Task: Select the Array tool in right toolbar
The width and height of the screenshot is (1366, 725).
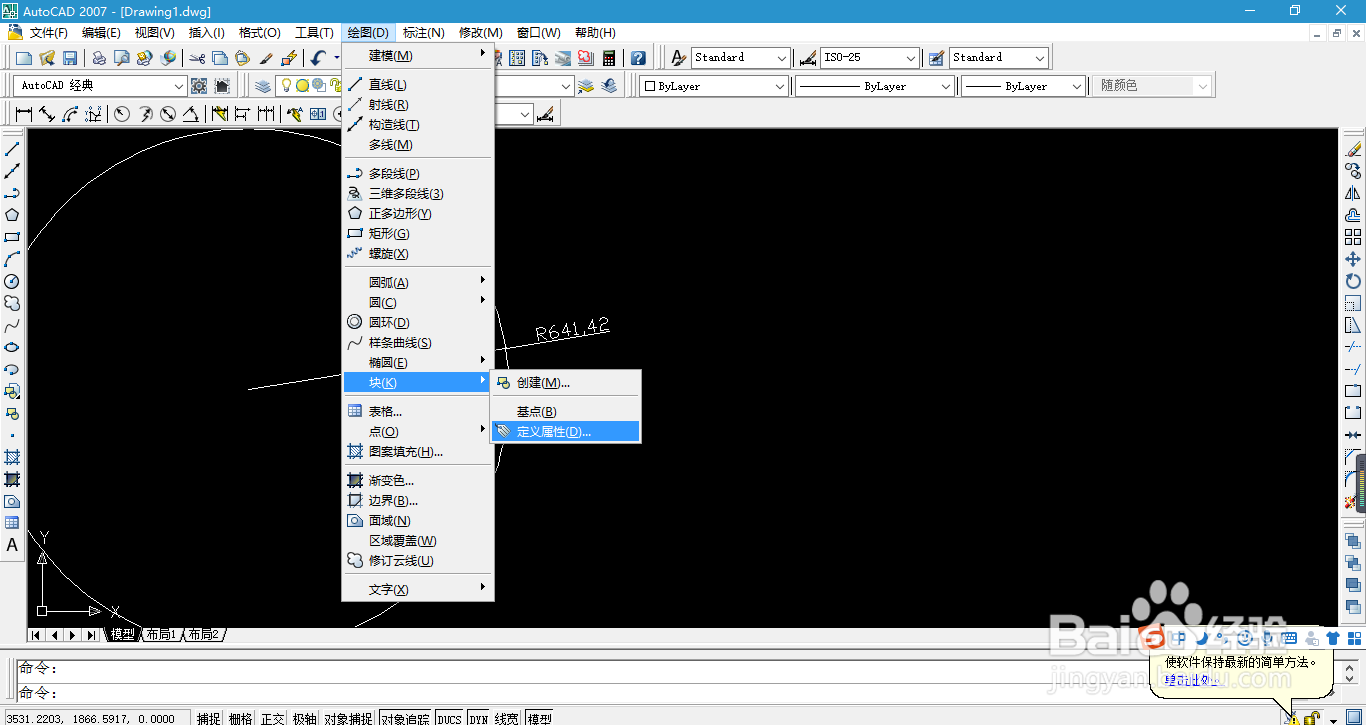Action: (1353, 237)
